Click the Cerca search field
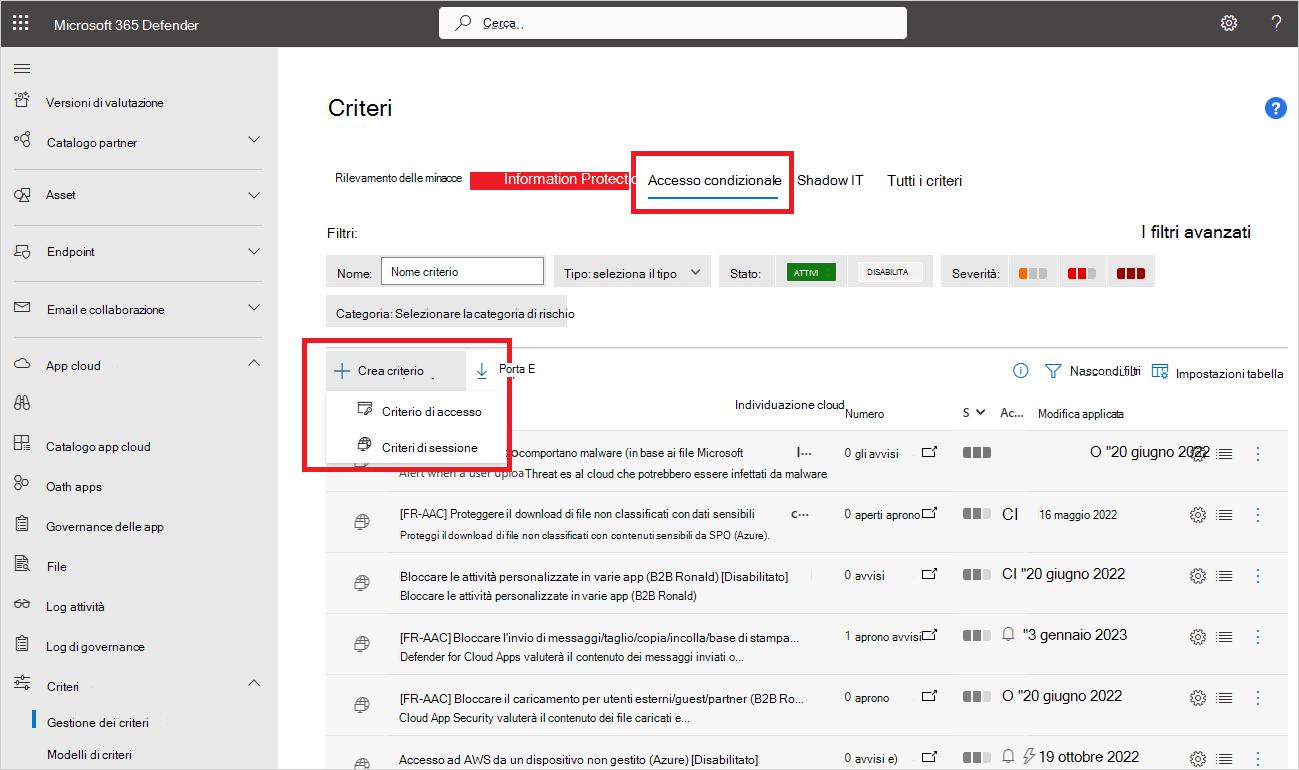This screenshot has height=770, width=1299. point(673,23)
